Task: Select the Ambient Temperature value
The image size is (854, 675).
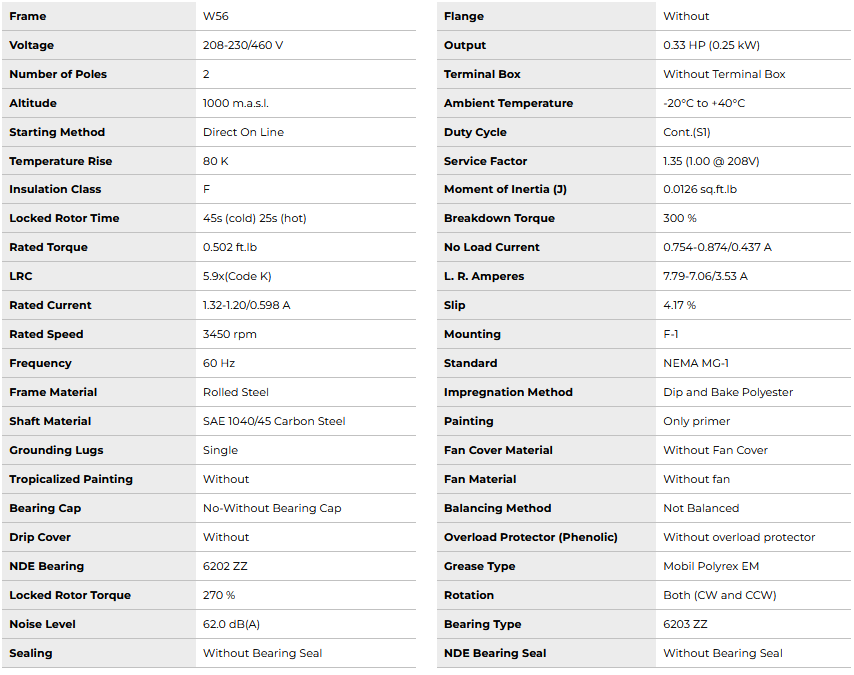Action: [704, 103]
